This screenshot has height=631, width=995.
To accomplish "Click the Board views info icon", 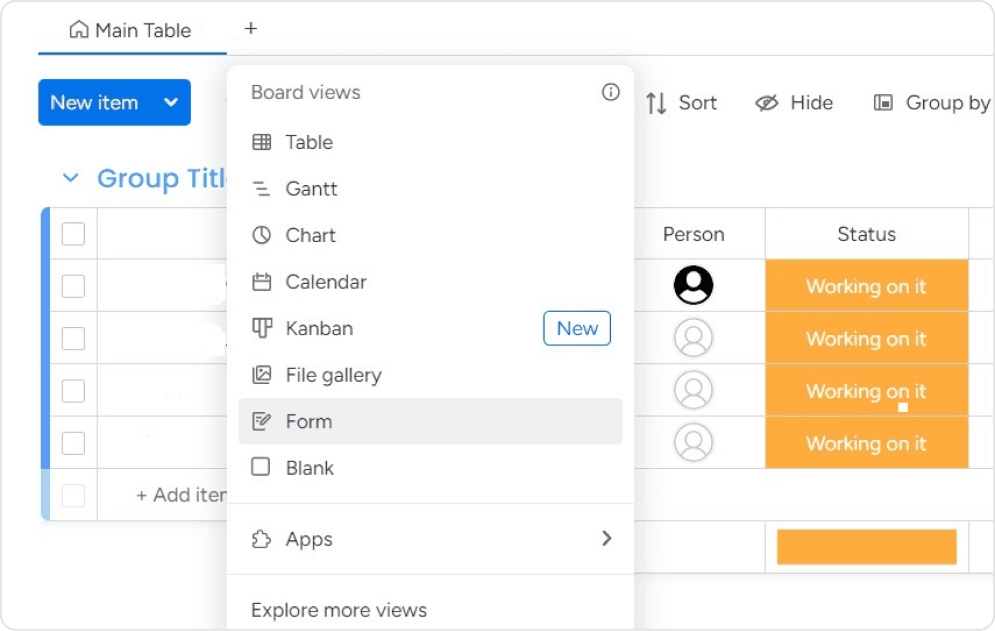I will [610, 91].
